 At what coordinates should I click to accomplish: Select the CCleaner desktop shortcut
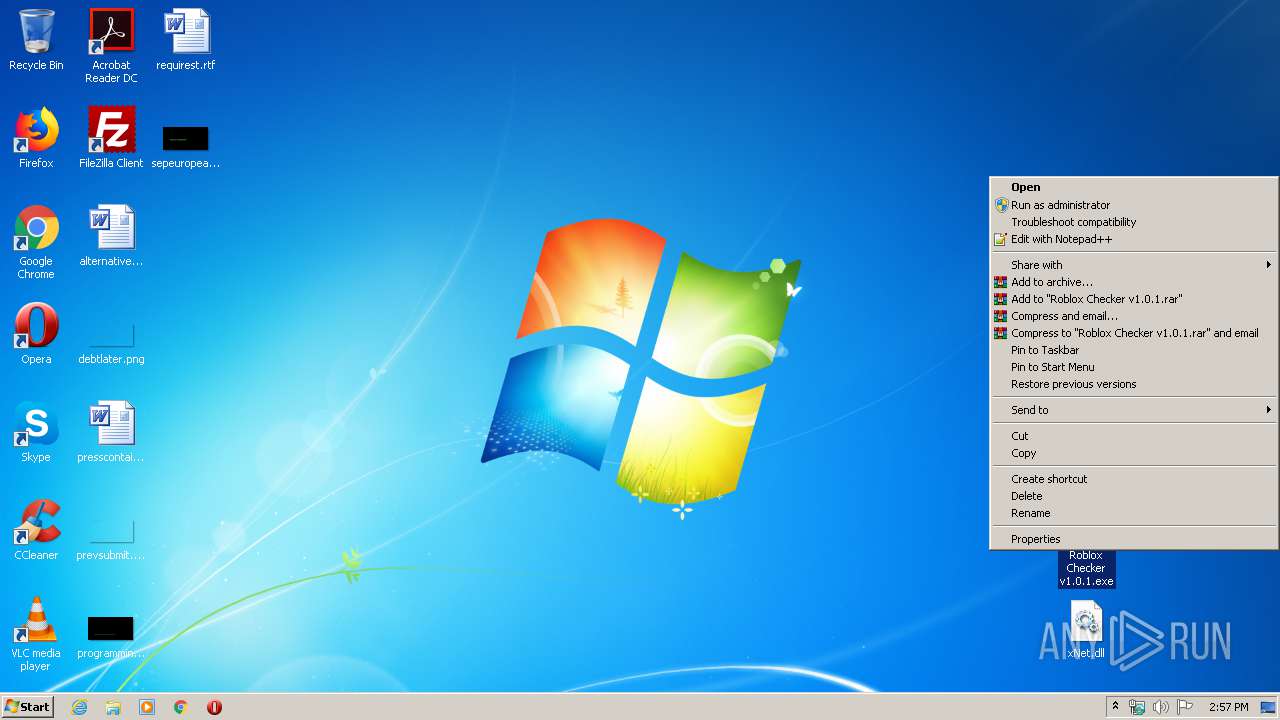(x=36, y=530)
